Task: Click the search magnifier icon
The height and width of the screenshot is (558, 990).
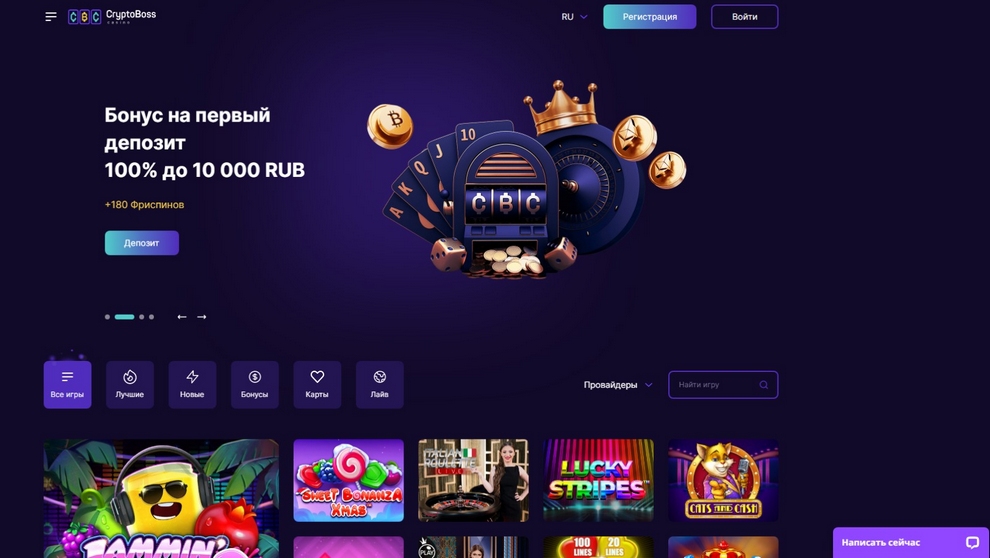Action: 763,385
